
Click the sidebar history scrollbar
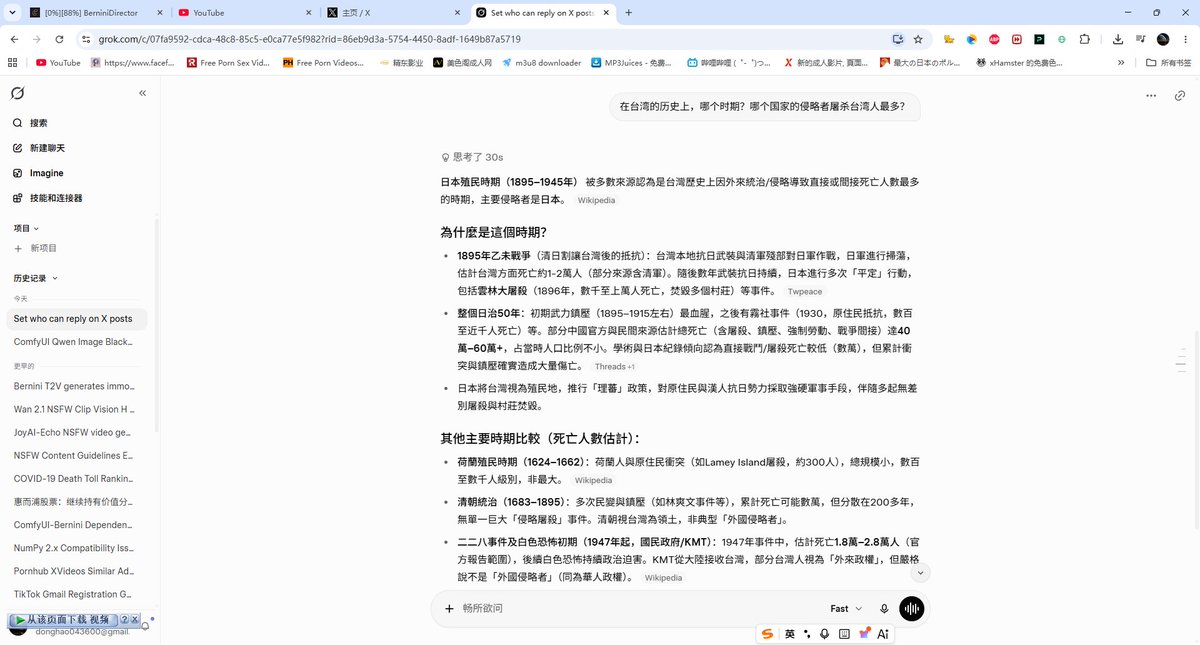click(156, 324)
